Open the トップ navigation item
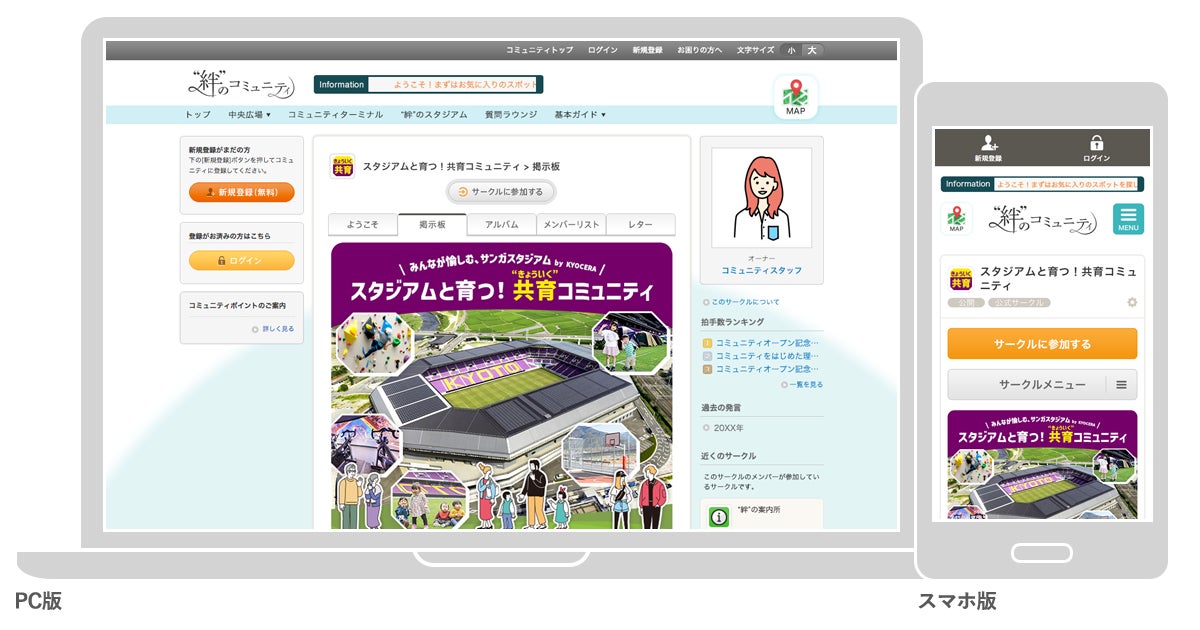This screenshot has height=630, width=1200. (x=198, y=115)
